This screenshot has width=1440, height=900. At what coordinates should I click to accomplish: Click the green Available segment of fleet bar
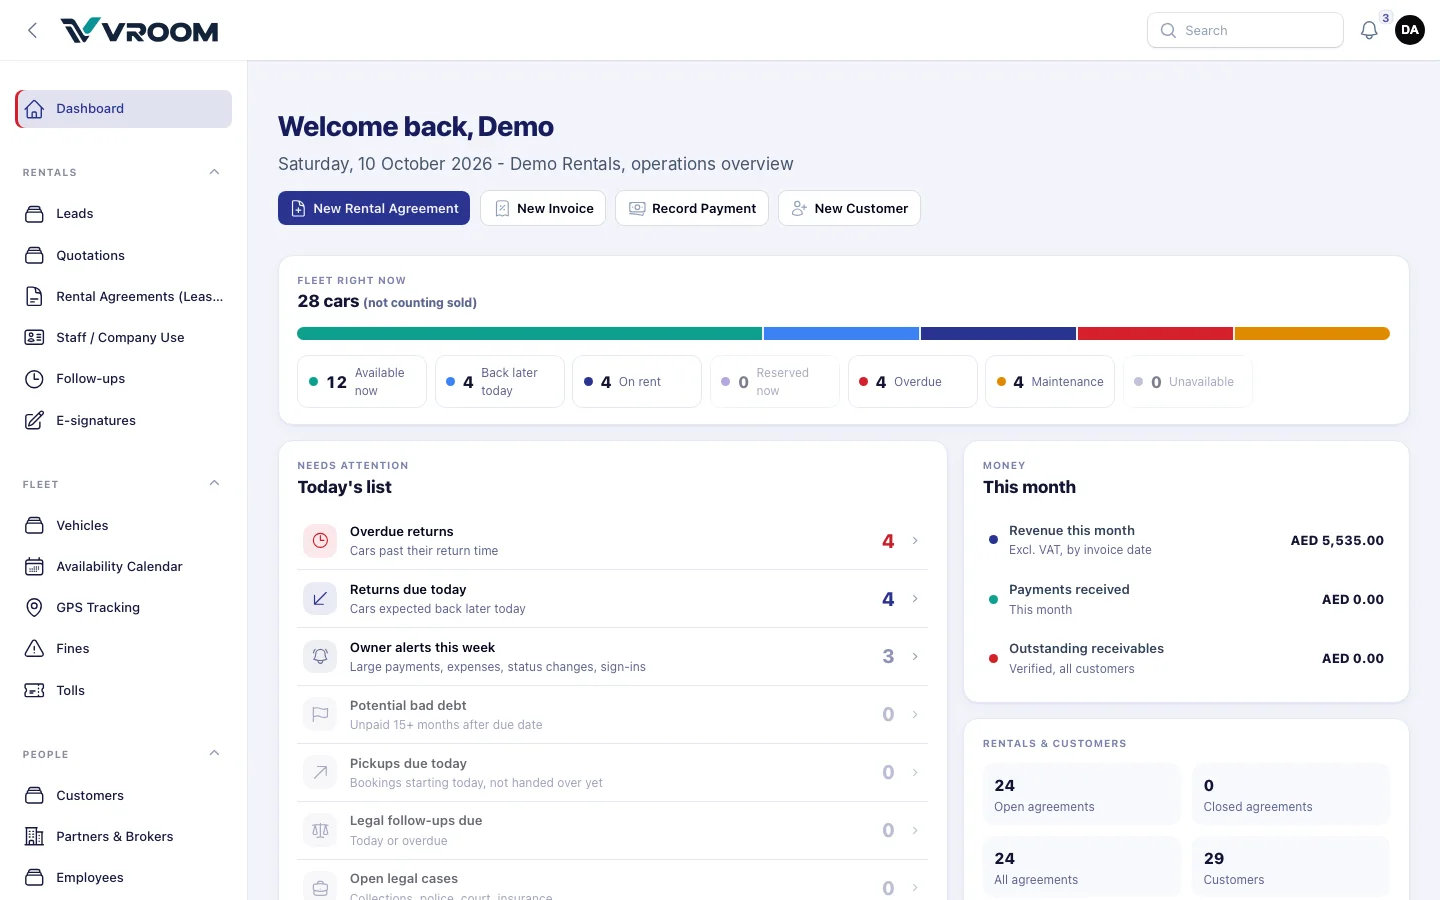point(529,334)
